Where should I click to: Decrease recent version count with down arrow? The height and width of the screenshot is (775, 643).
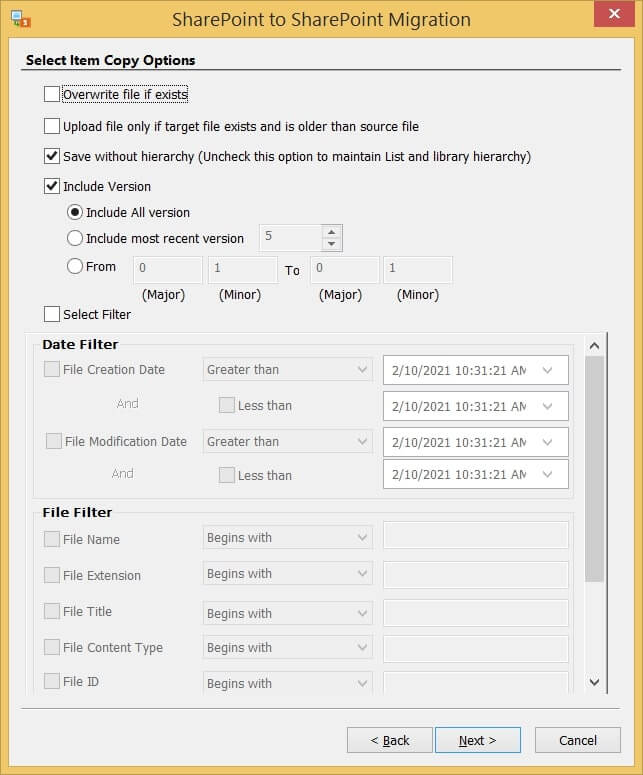[x=332, y=244]
